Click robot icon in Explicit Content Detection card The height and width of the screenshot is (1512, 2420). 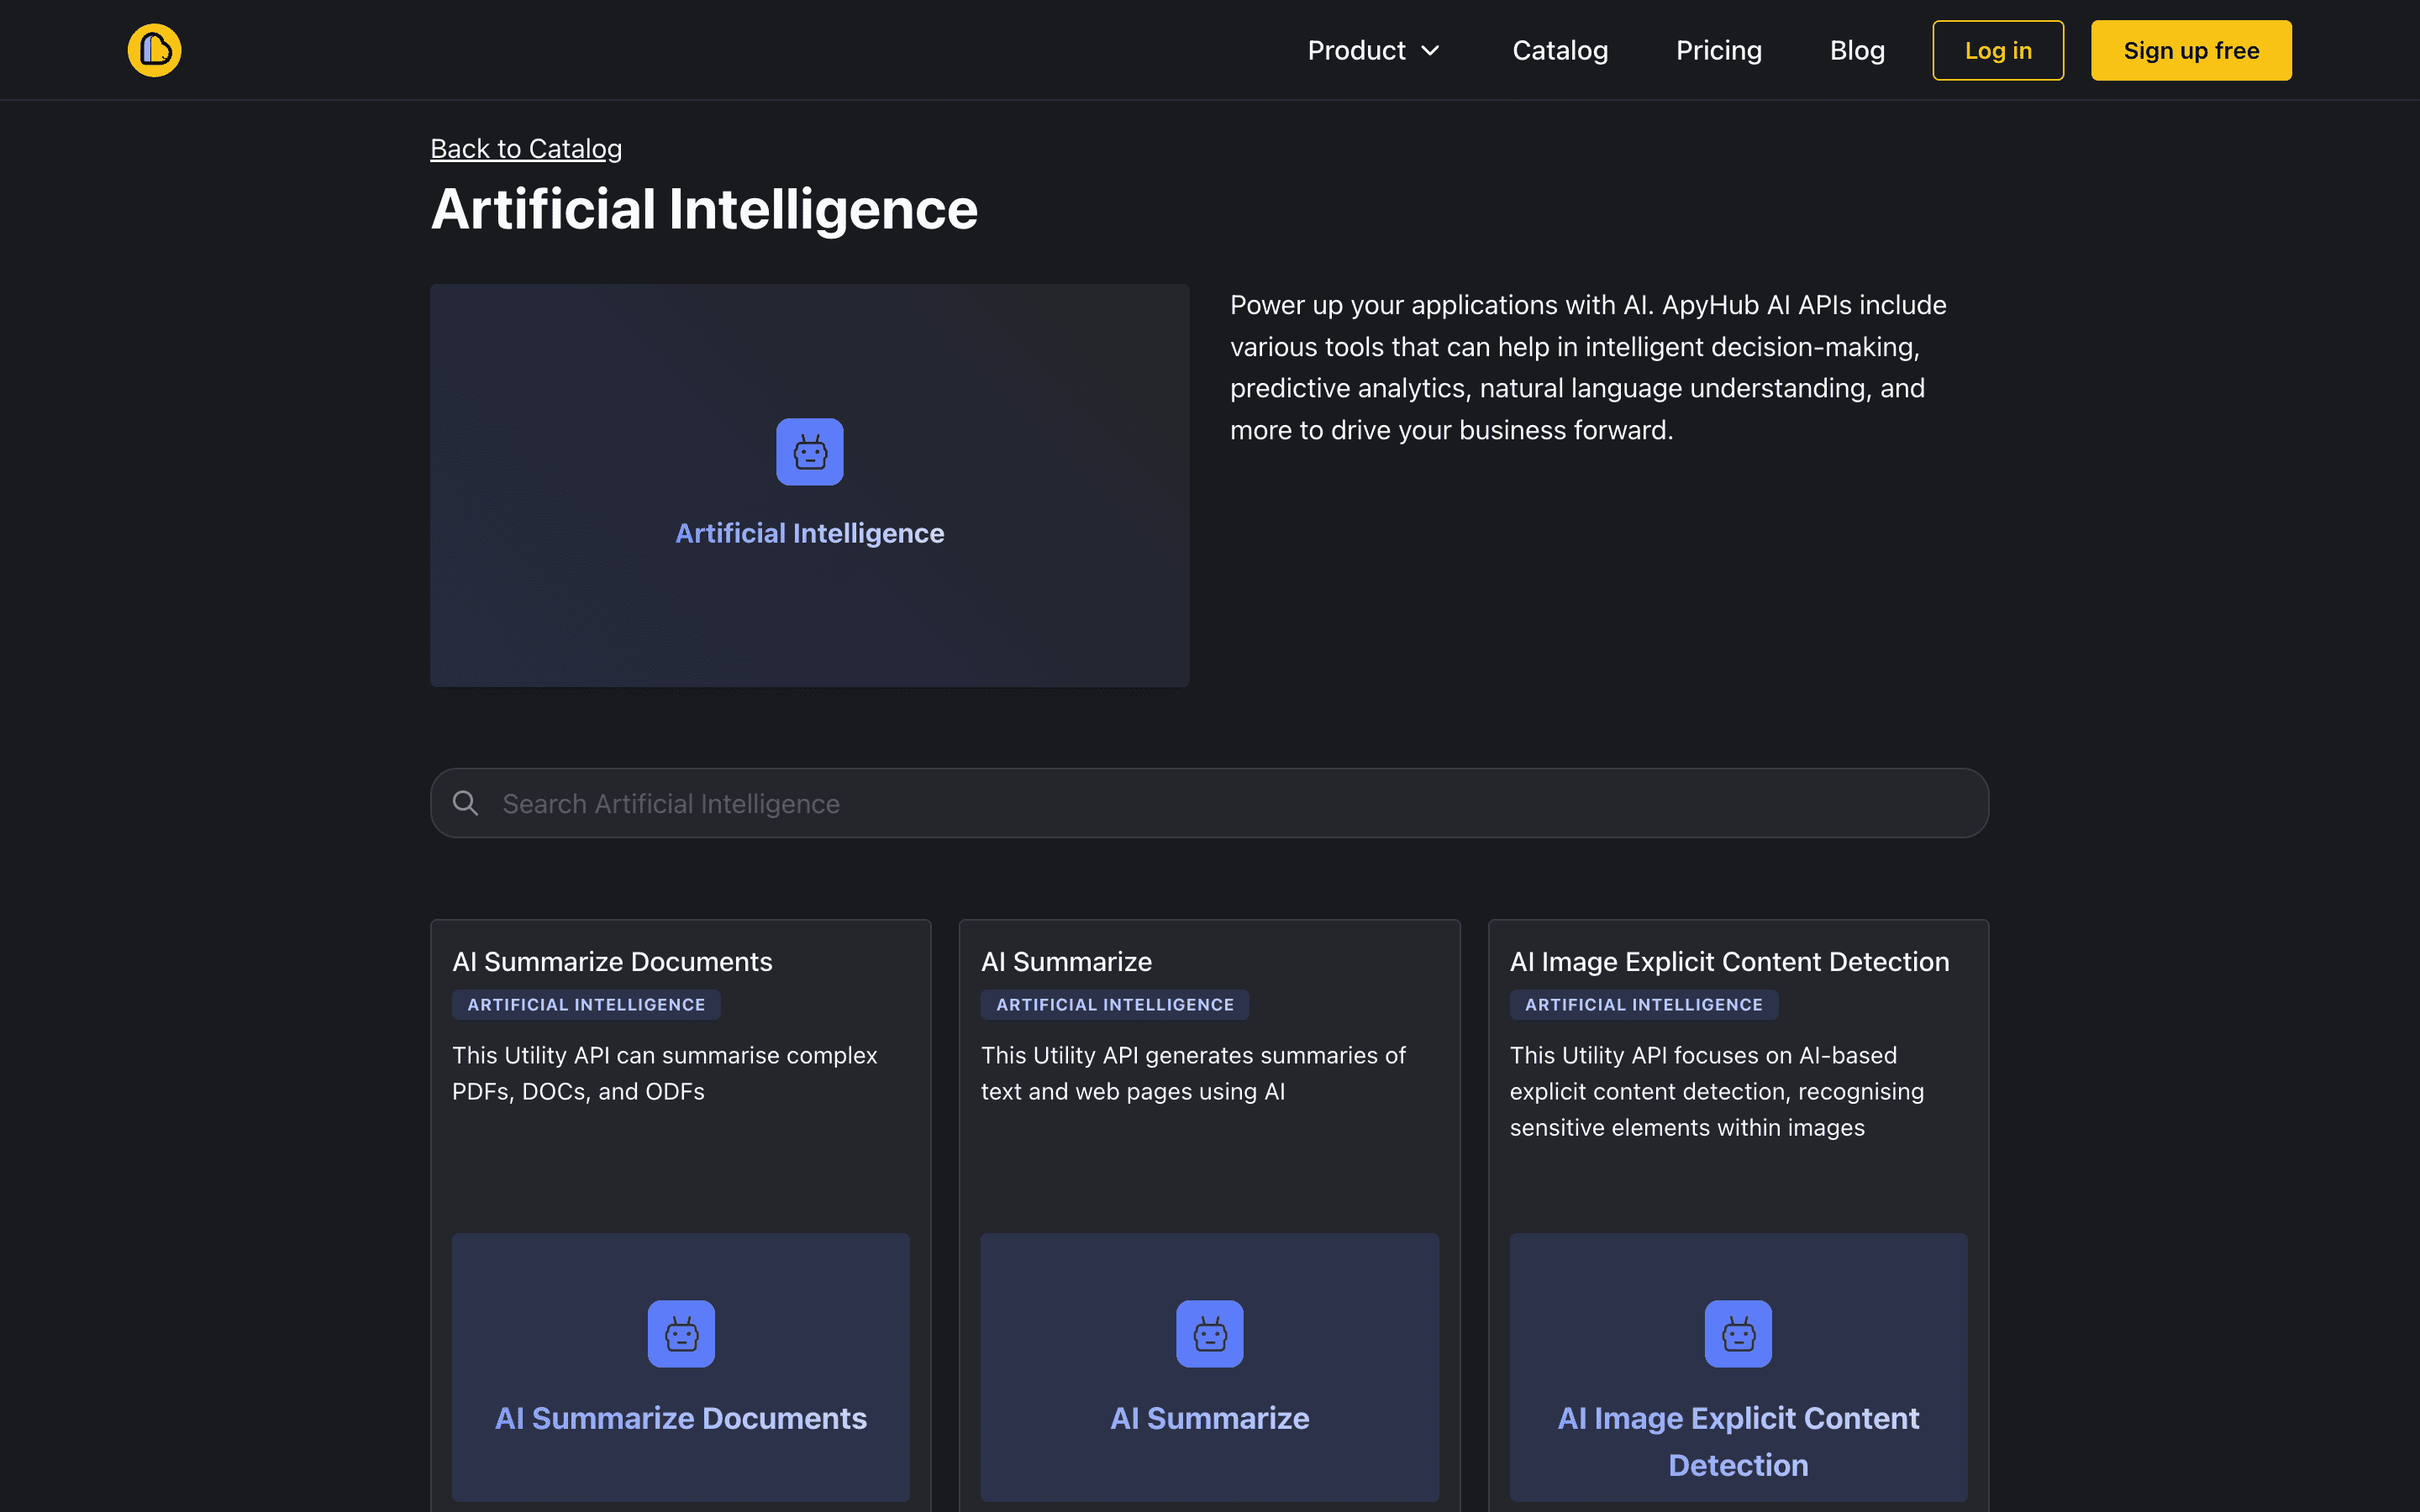click(1737, 1333)
